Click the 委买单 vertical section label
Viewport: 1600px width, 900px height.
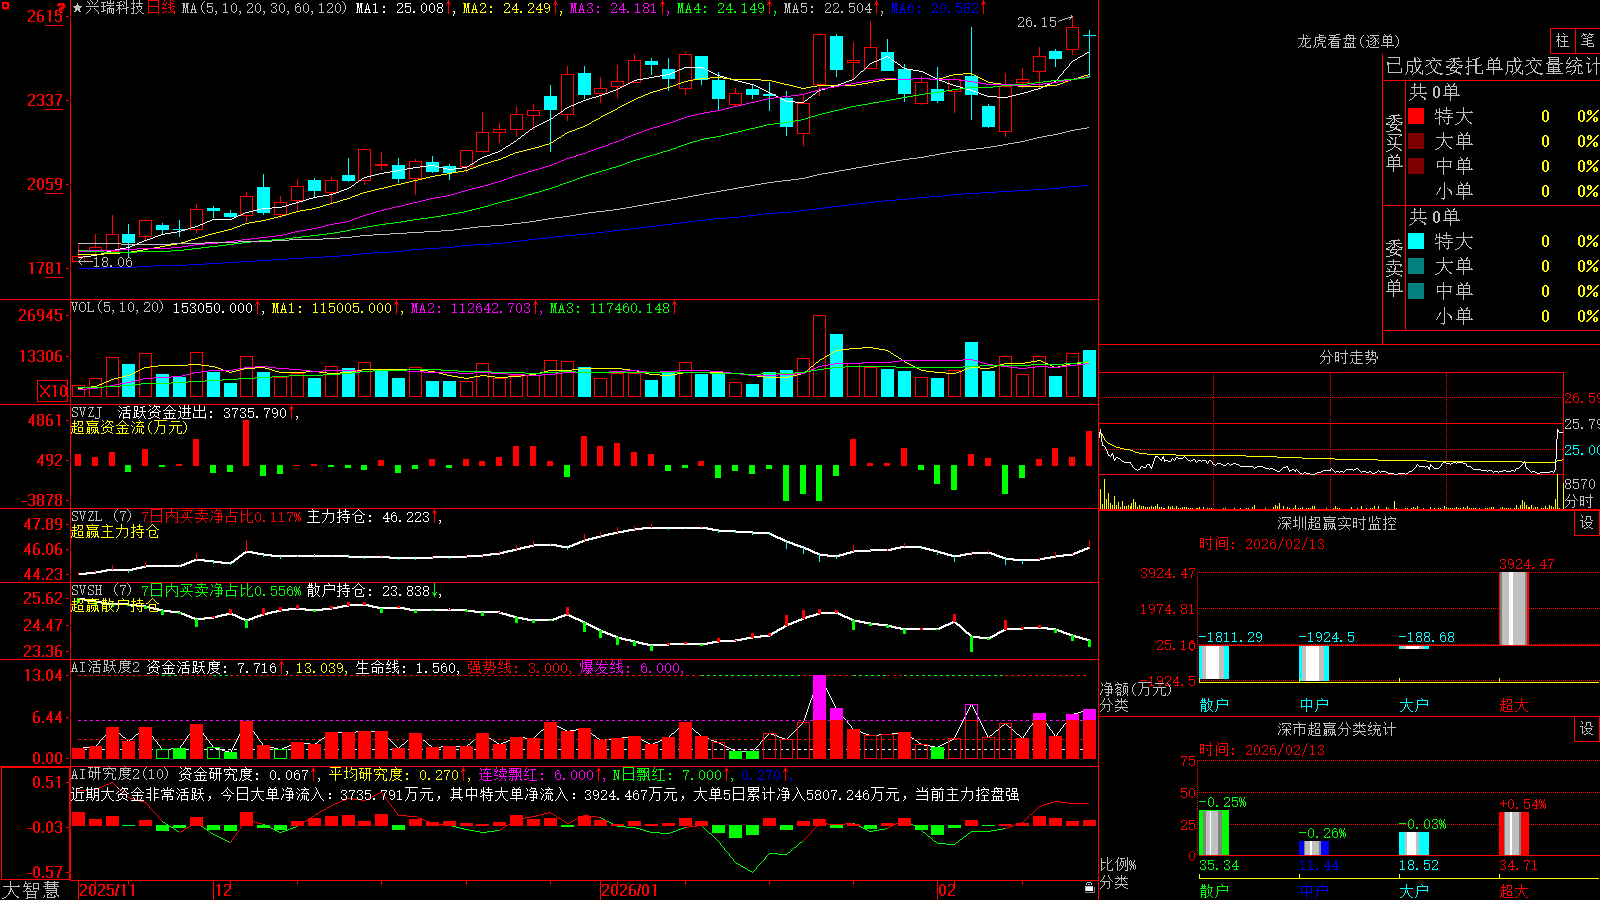(x=1394, y=142)
